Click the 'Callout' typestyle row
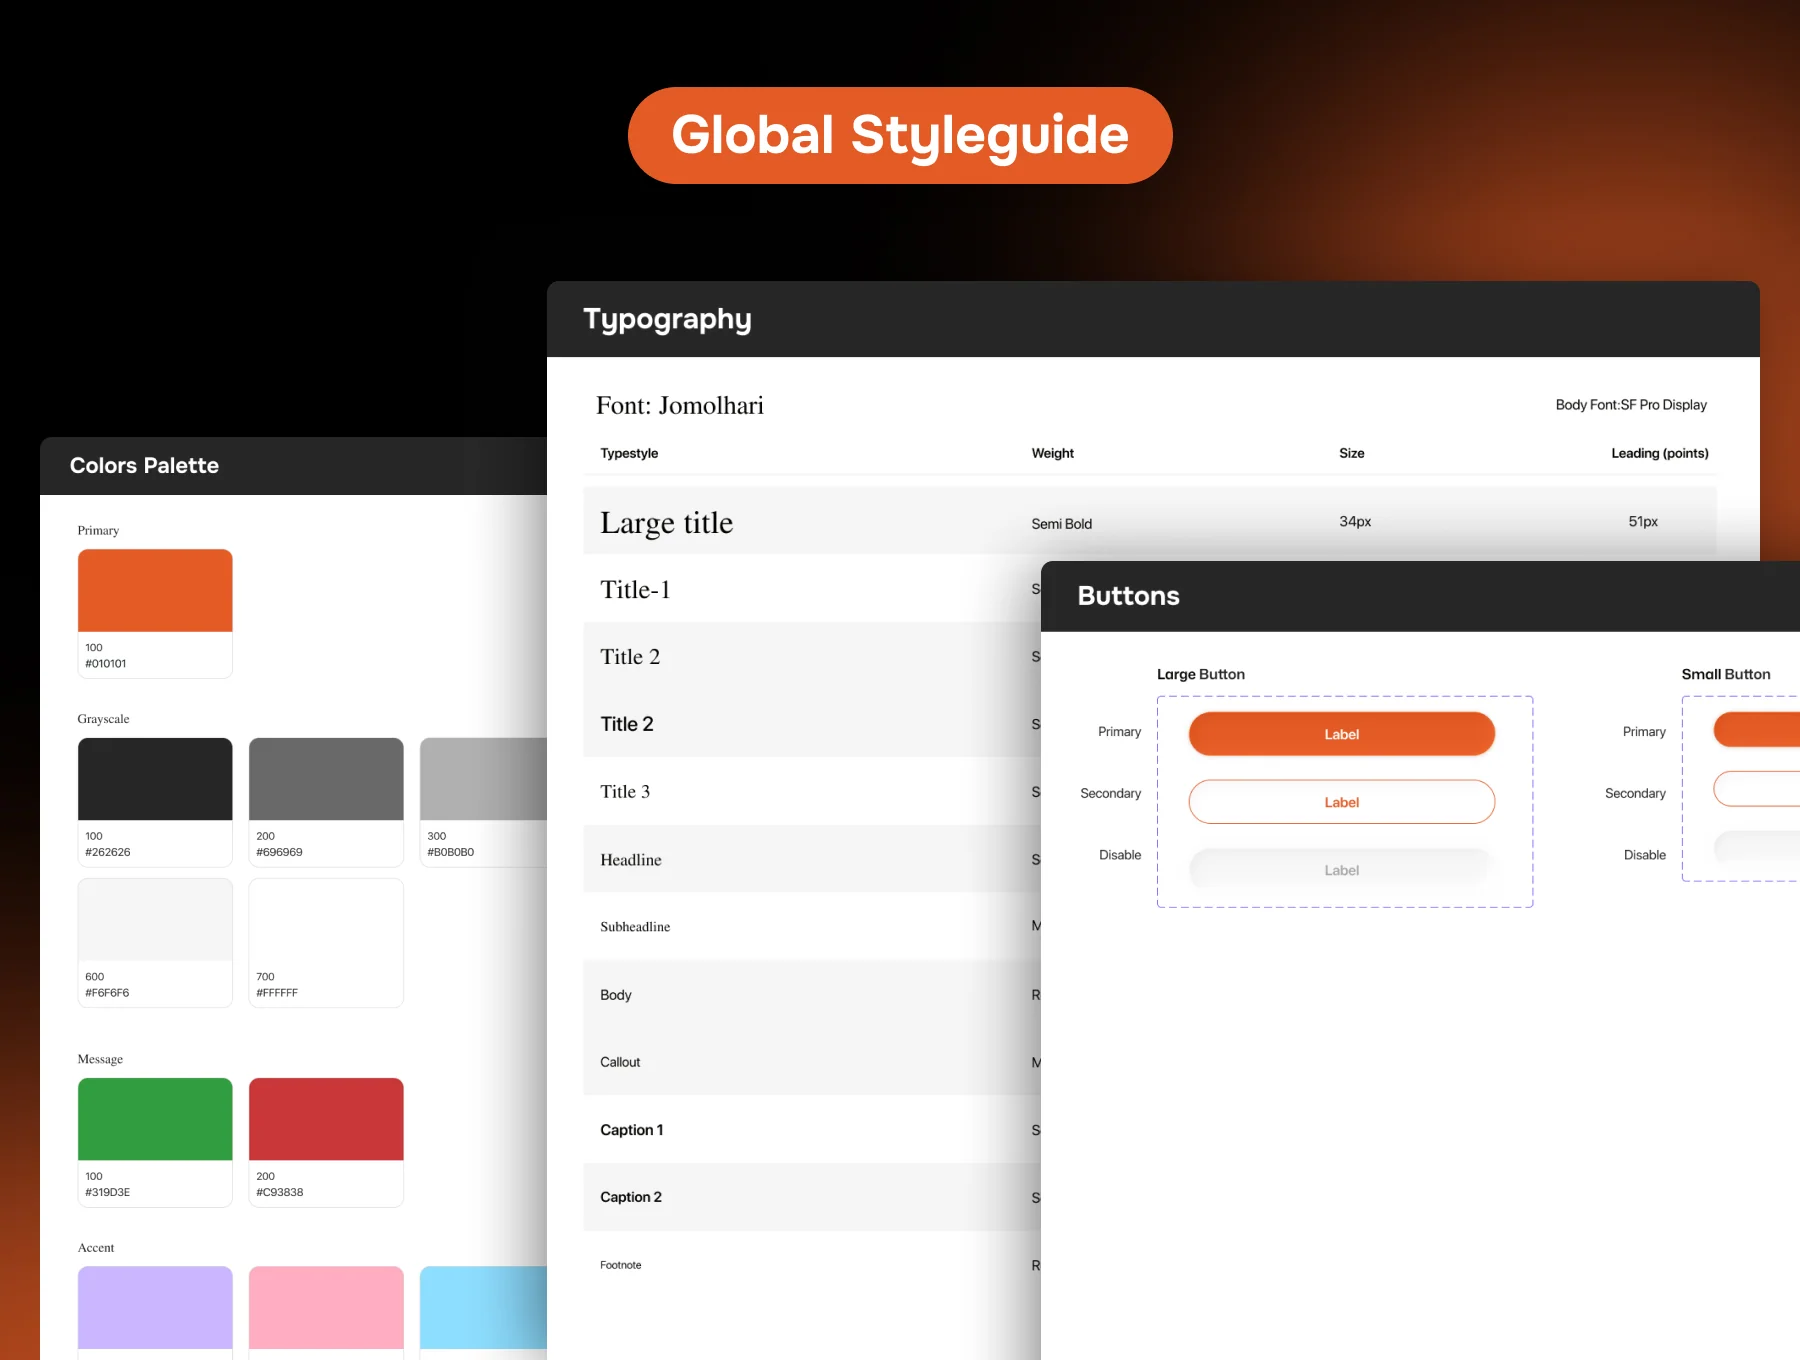The height and width of the screenshot is (1360, 1800). point(812,1062)
